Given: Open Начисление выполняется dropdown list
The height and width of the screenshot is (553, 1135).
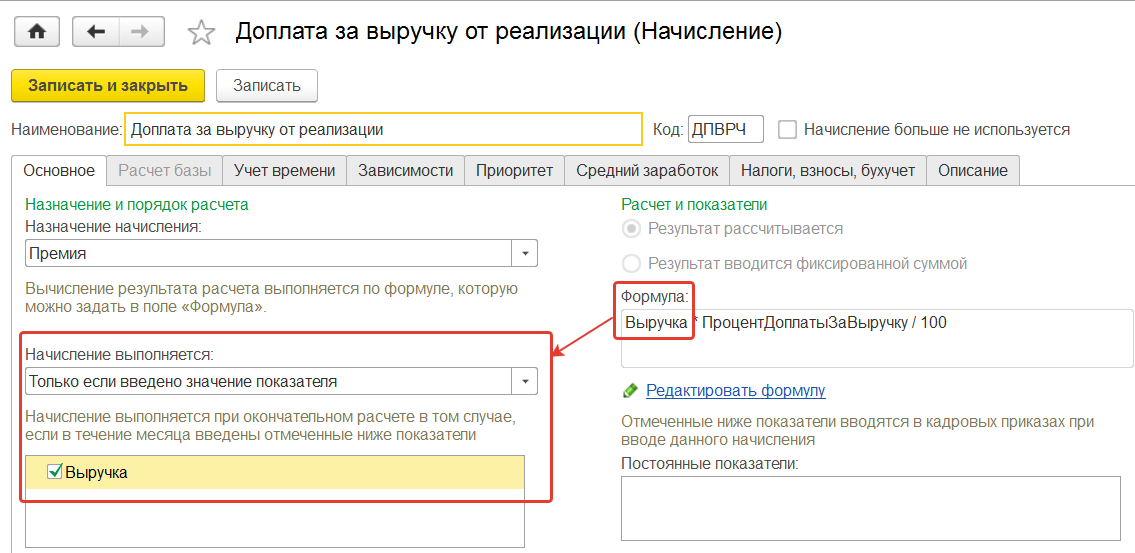Looking at the screenshot, I should point(526,381).
